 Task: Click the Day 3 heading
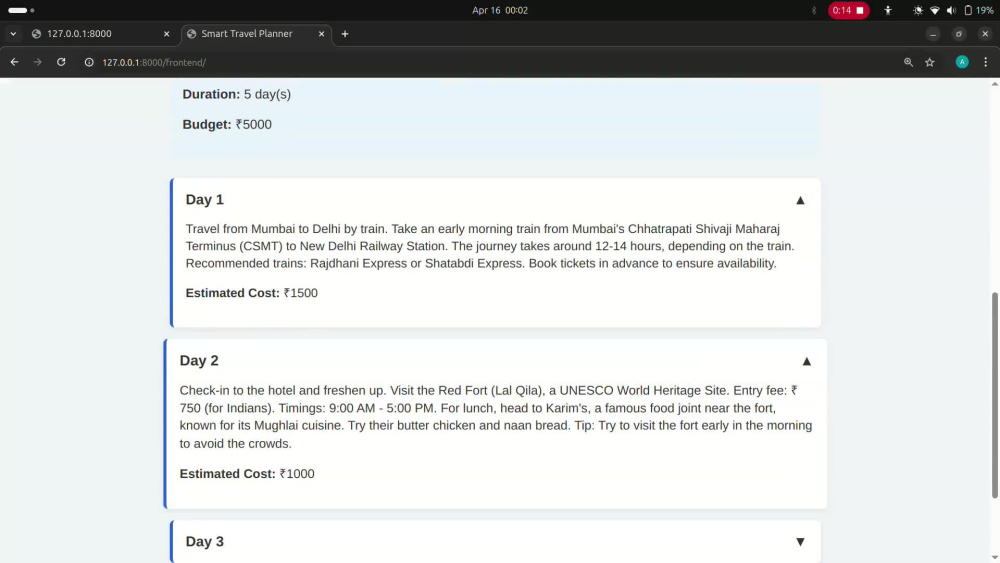click(205, 541)
